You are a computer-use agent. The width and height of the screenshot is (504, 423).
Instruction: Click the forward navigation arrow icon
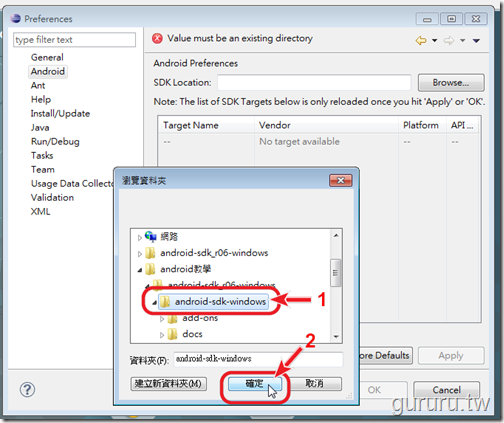coord(449,41)
